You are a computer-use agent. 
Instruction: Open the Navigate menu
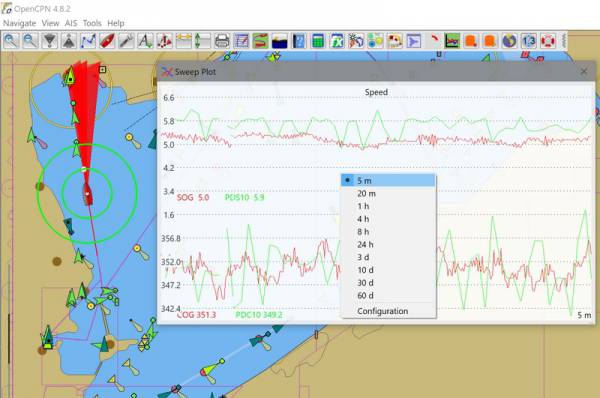[20, 23]
